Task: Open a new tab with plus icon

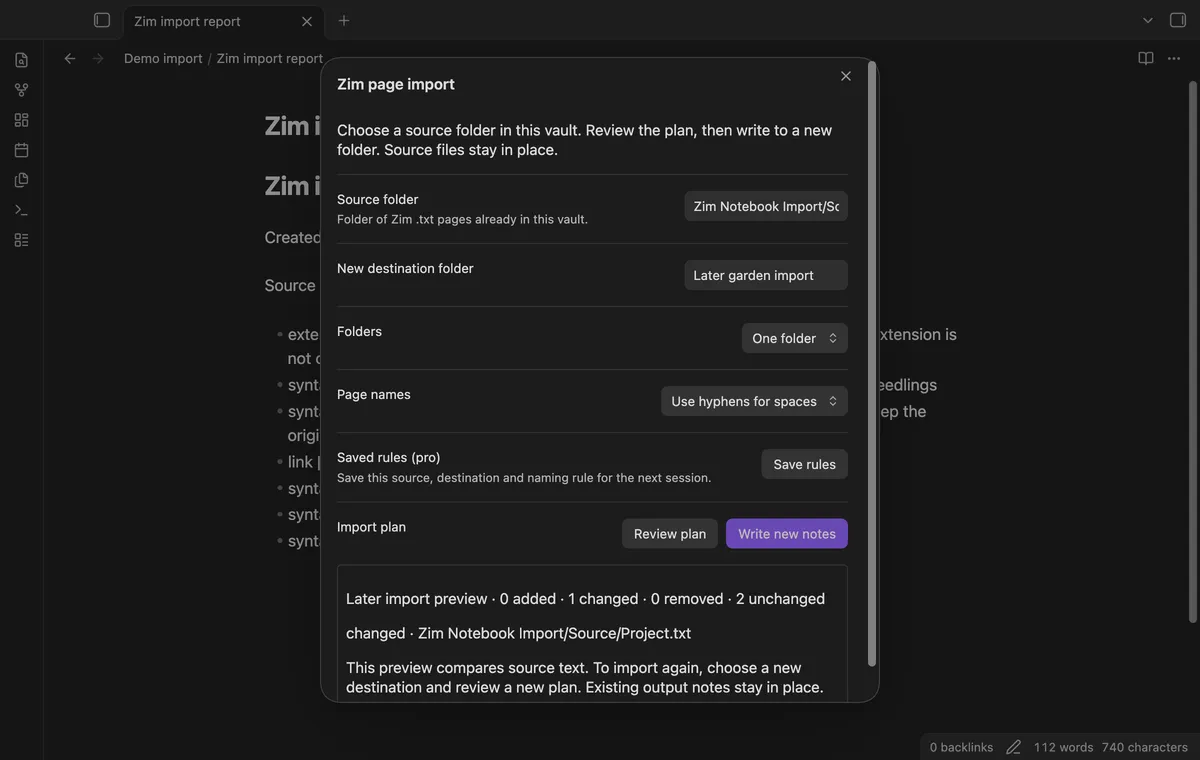Action: click(x=344, y=20)
